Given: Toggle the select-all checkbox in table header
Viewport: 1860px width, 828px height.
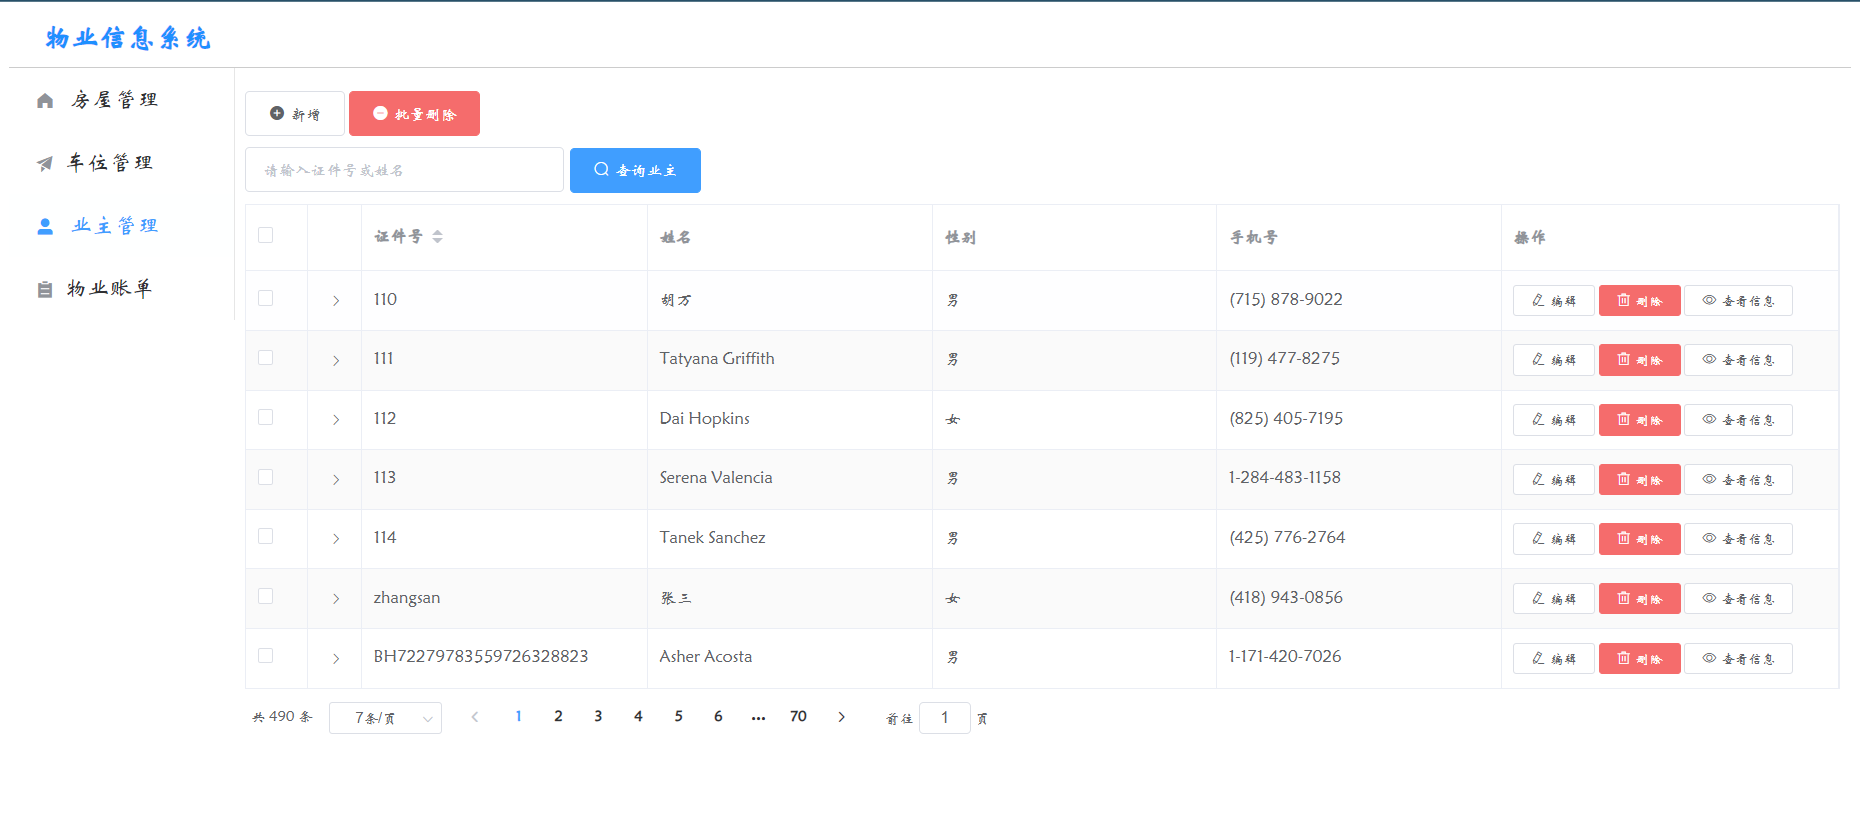Looking at the screenshot, I should 265,235.
